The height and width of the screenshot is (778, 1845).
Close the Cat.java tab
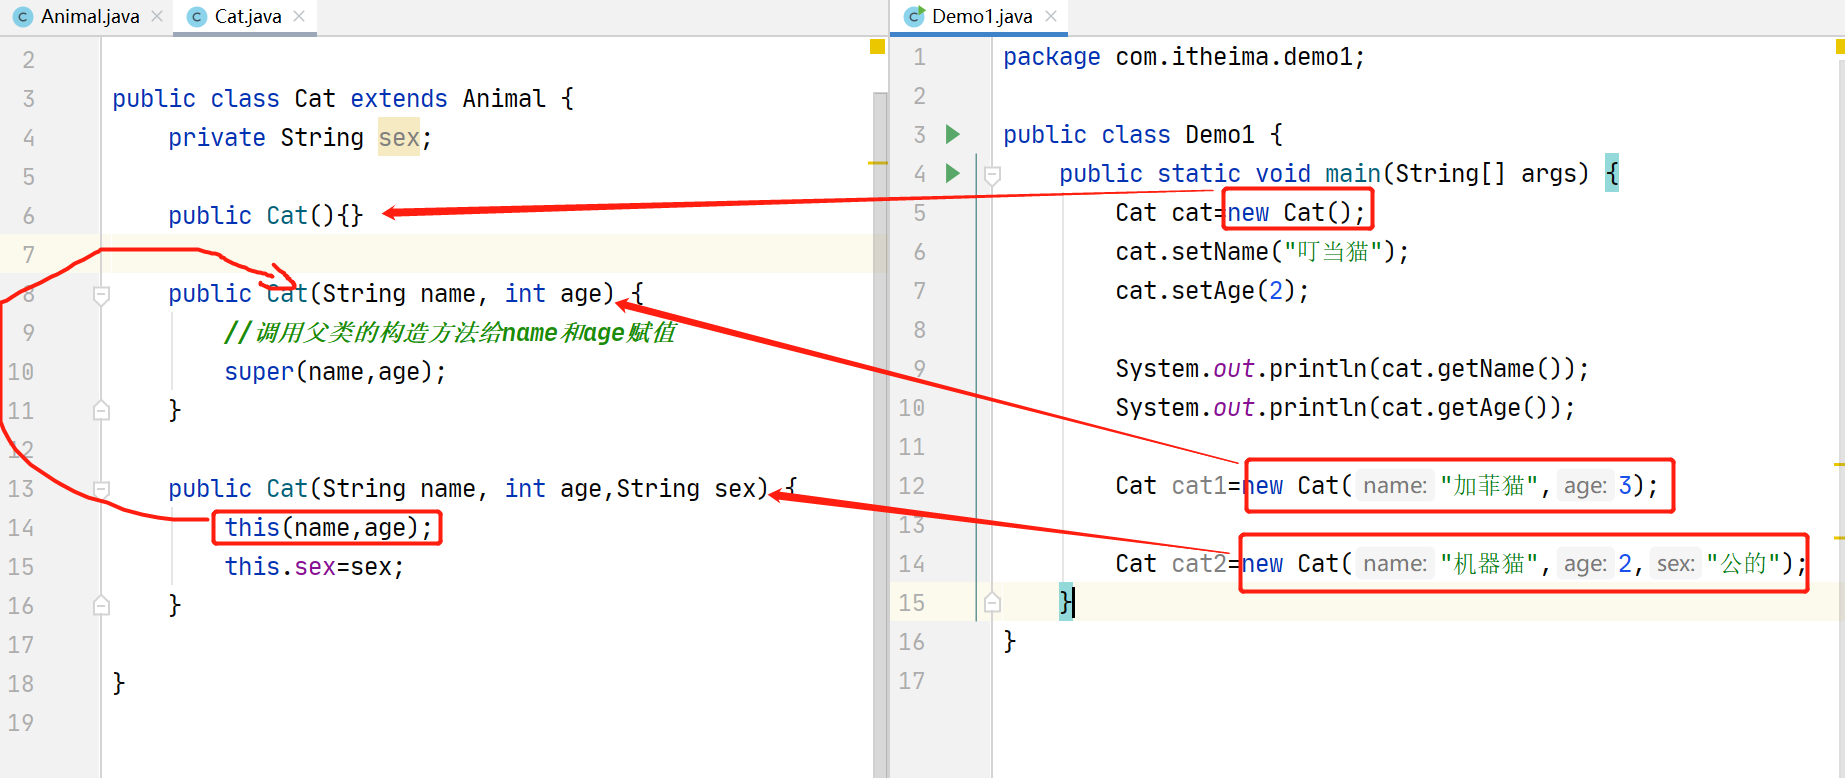coord(299,16)
